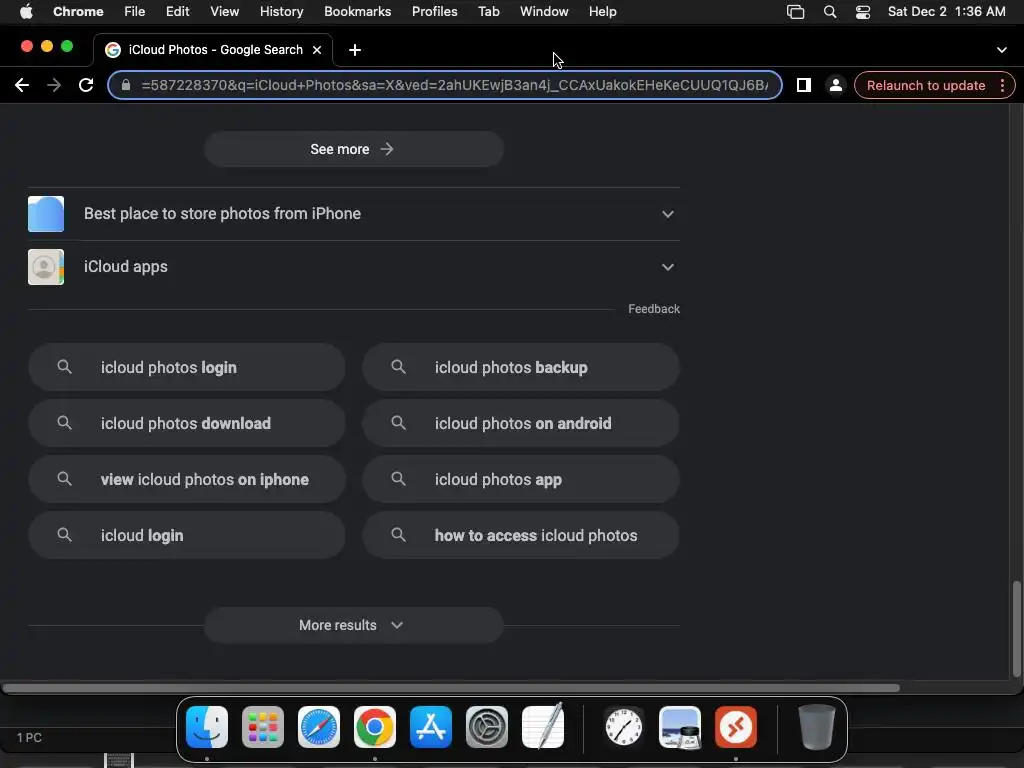Search icloud photos app suggestion
Image resolution: width=1024 pixels, height=768 pixels.
pyautogui.click(x=520, y=479)
